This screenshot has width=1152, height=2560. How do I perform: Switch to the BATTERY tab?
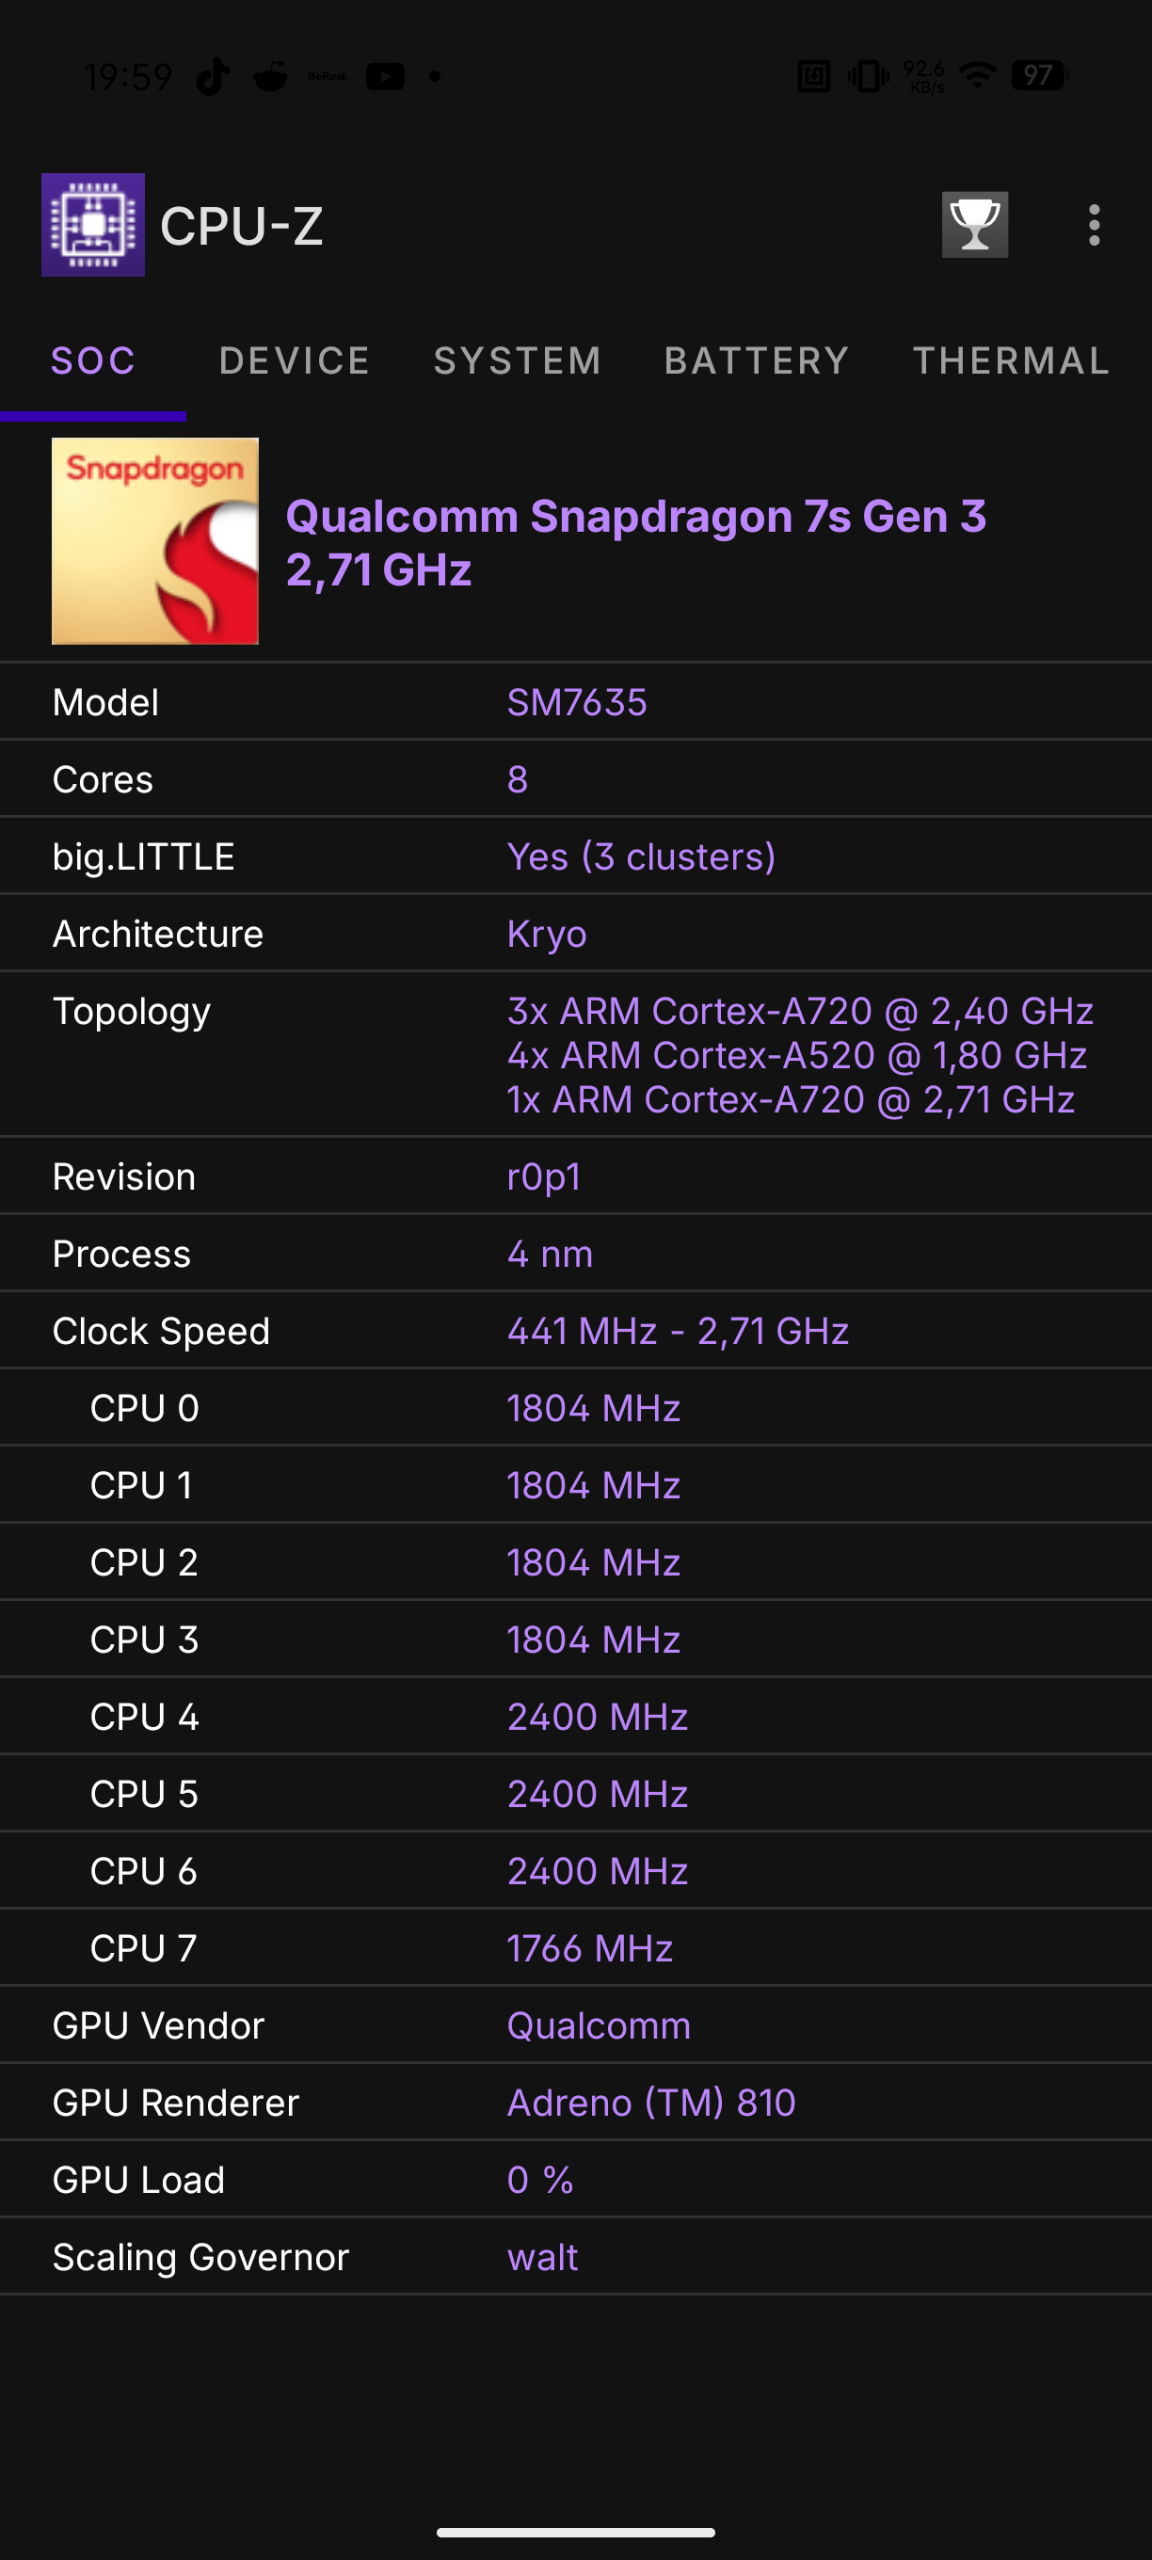(758, 361)
